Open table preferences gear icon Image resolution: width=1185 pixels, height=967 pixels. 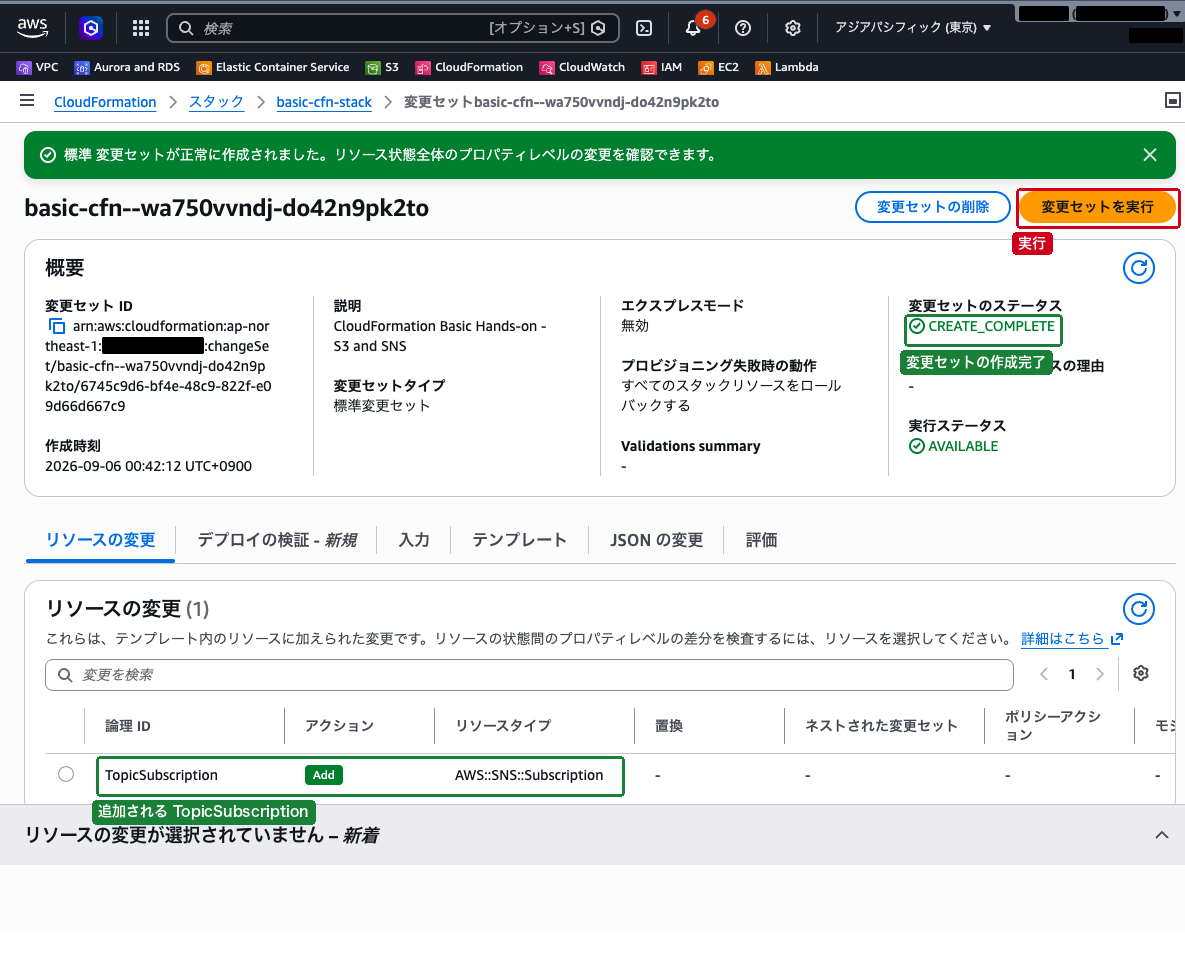[1140, 673]
